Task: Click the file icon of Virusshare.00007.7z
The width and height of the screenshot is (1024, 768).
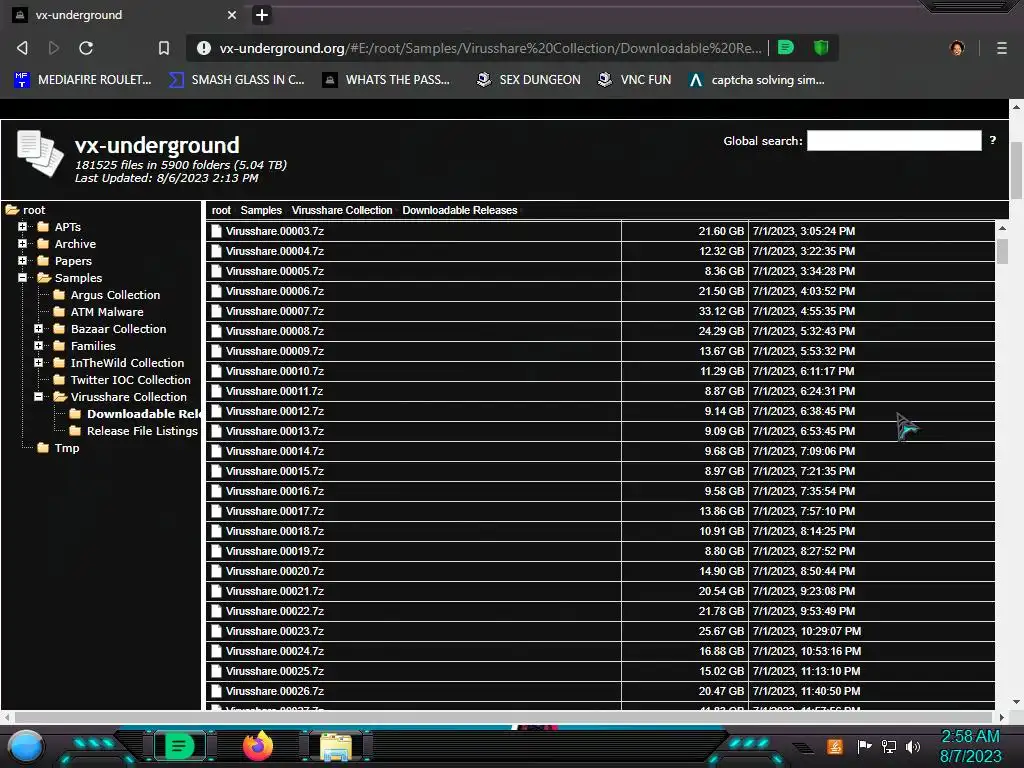Action: coord(216,311)
